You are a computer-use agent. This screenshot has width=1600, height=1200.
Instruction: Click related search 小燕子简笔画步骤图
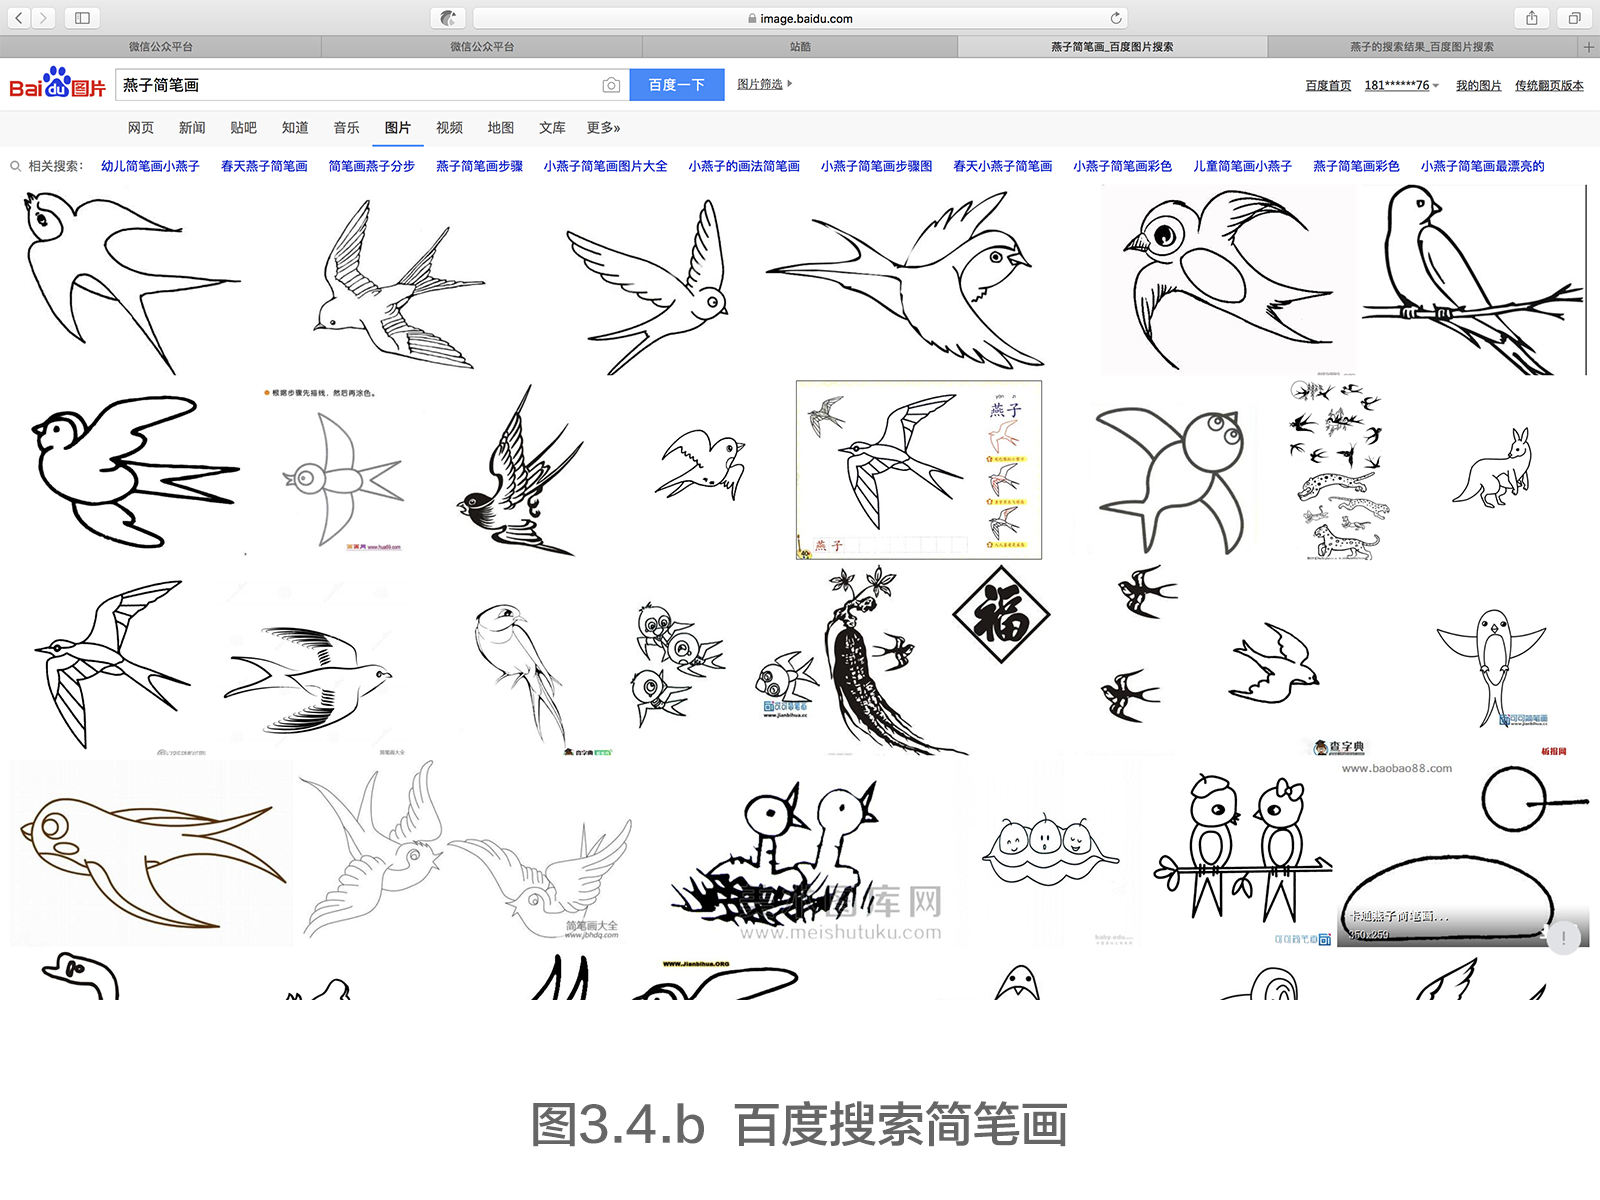(876, 166)
